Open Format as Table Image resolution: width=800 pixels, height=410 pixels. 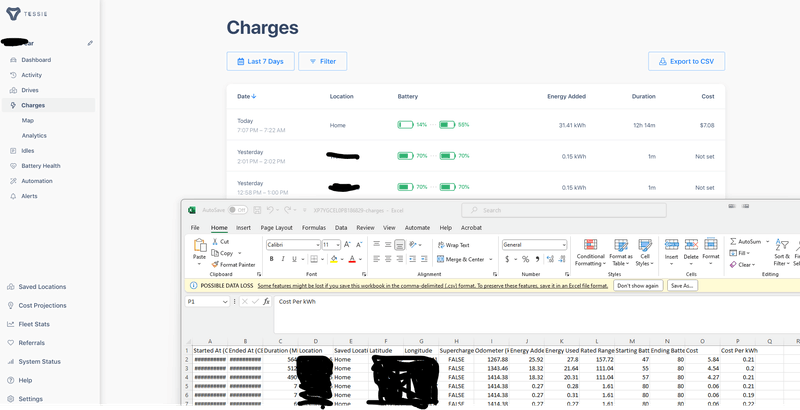(621, 252)
